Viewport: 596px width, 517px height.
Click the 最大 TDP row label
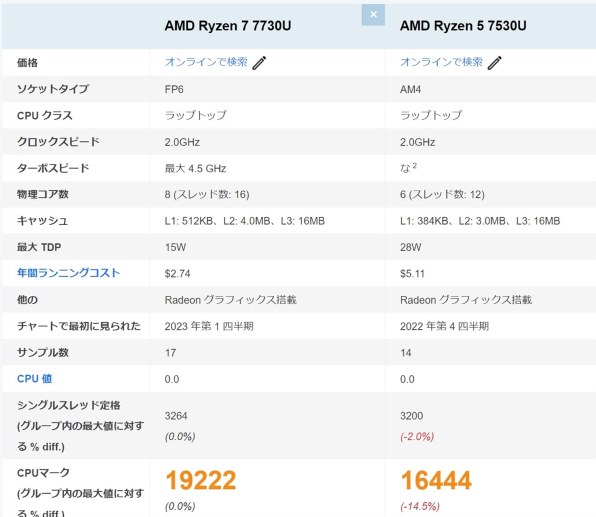click(39, 247)
